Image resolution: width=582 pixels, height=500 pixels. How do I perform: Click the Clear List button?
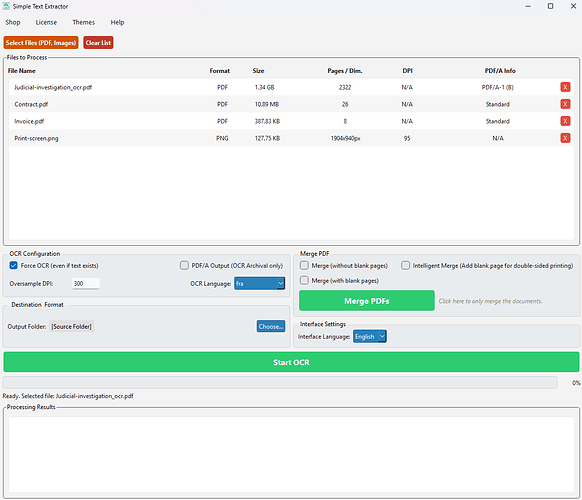(x=98, y=43)
